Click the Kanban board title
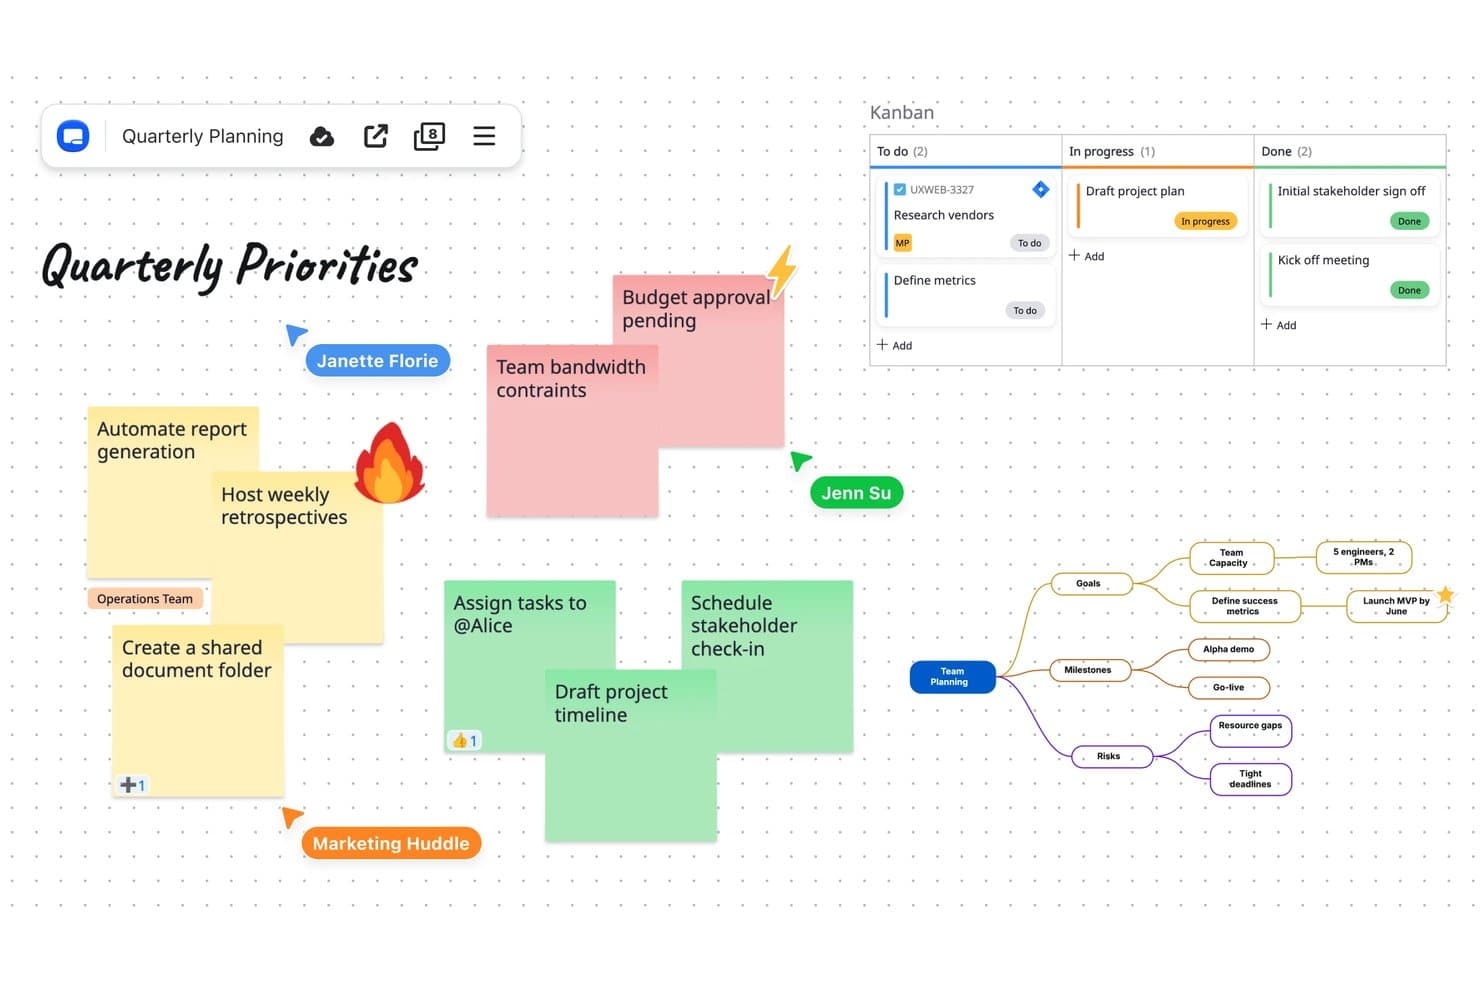1480x987 pixels. [902, 112]
